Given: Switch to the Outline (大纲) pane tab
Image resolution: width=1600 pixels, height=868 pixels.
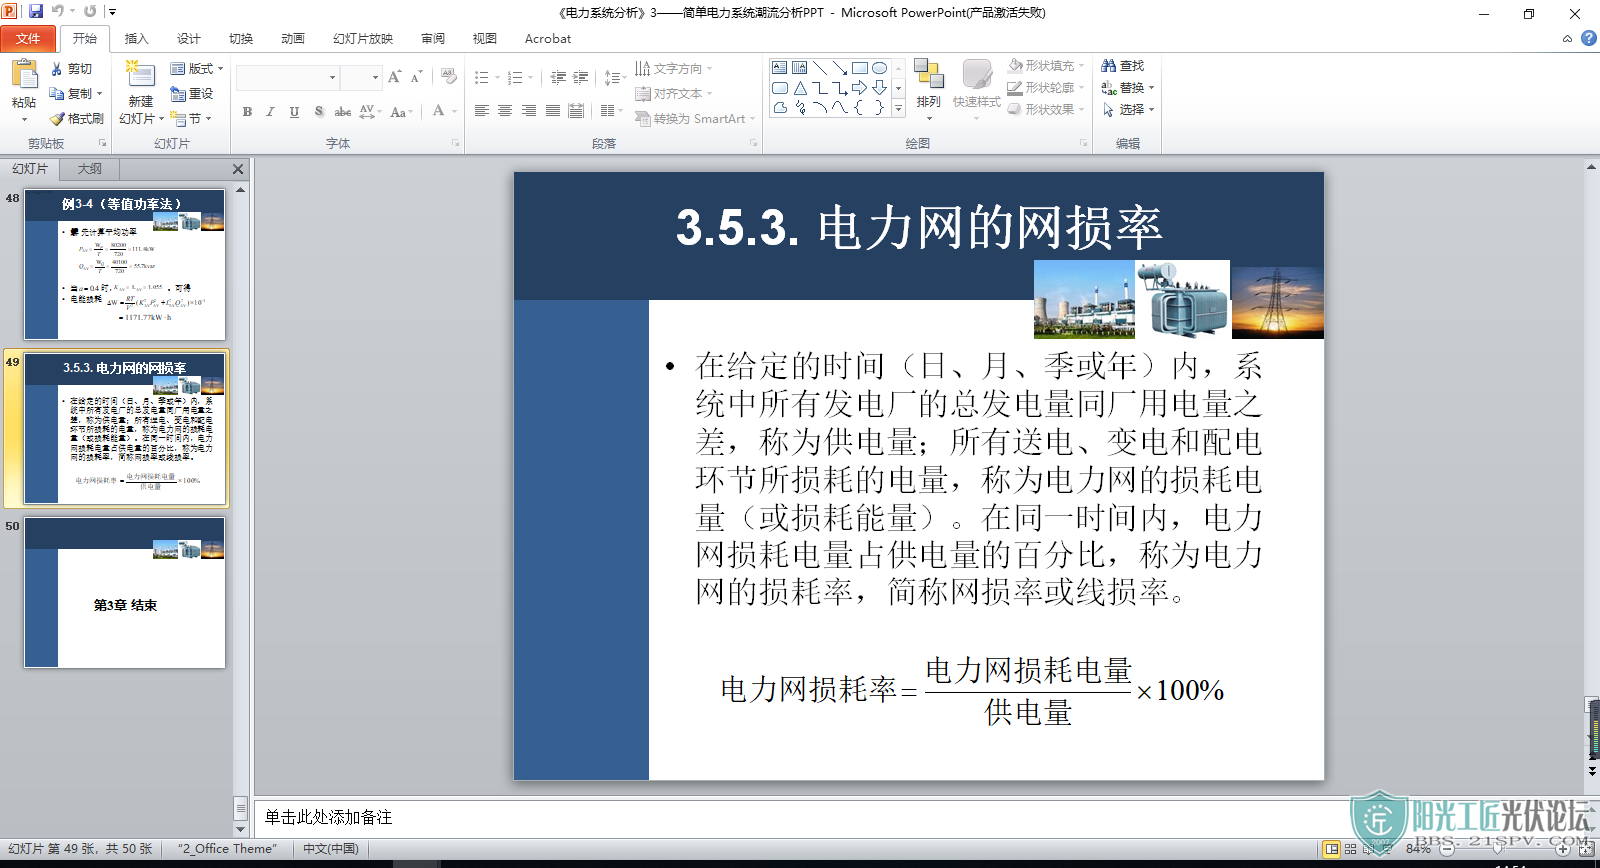Looking at the screenshot, I should point(90,169).
